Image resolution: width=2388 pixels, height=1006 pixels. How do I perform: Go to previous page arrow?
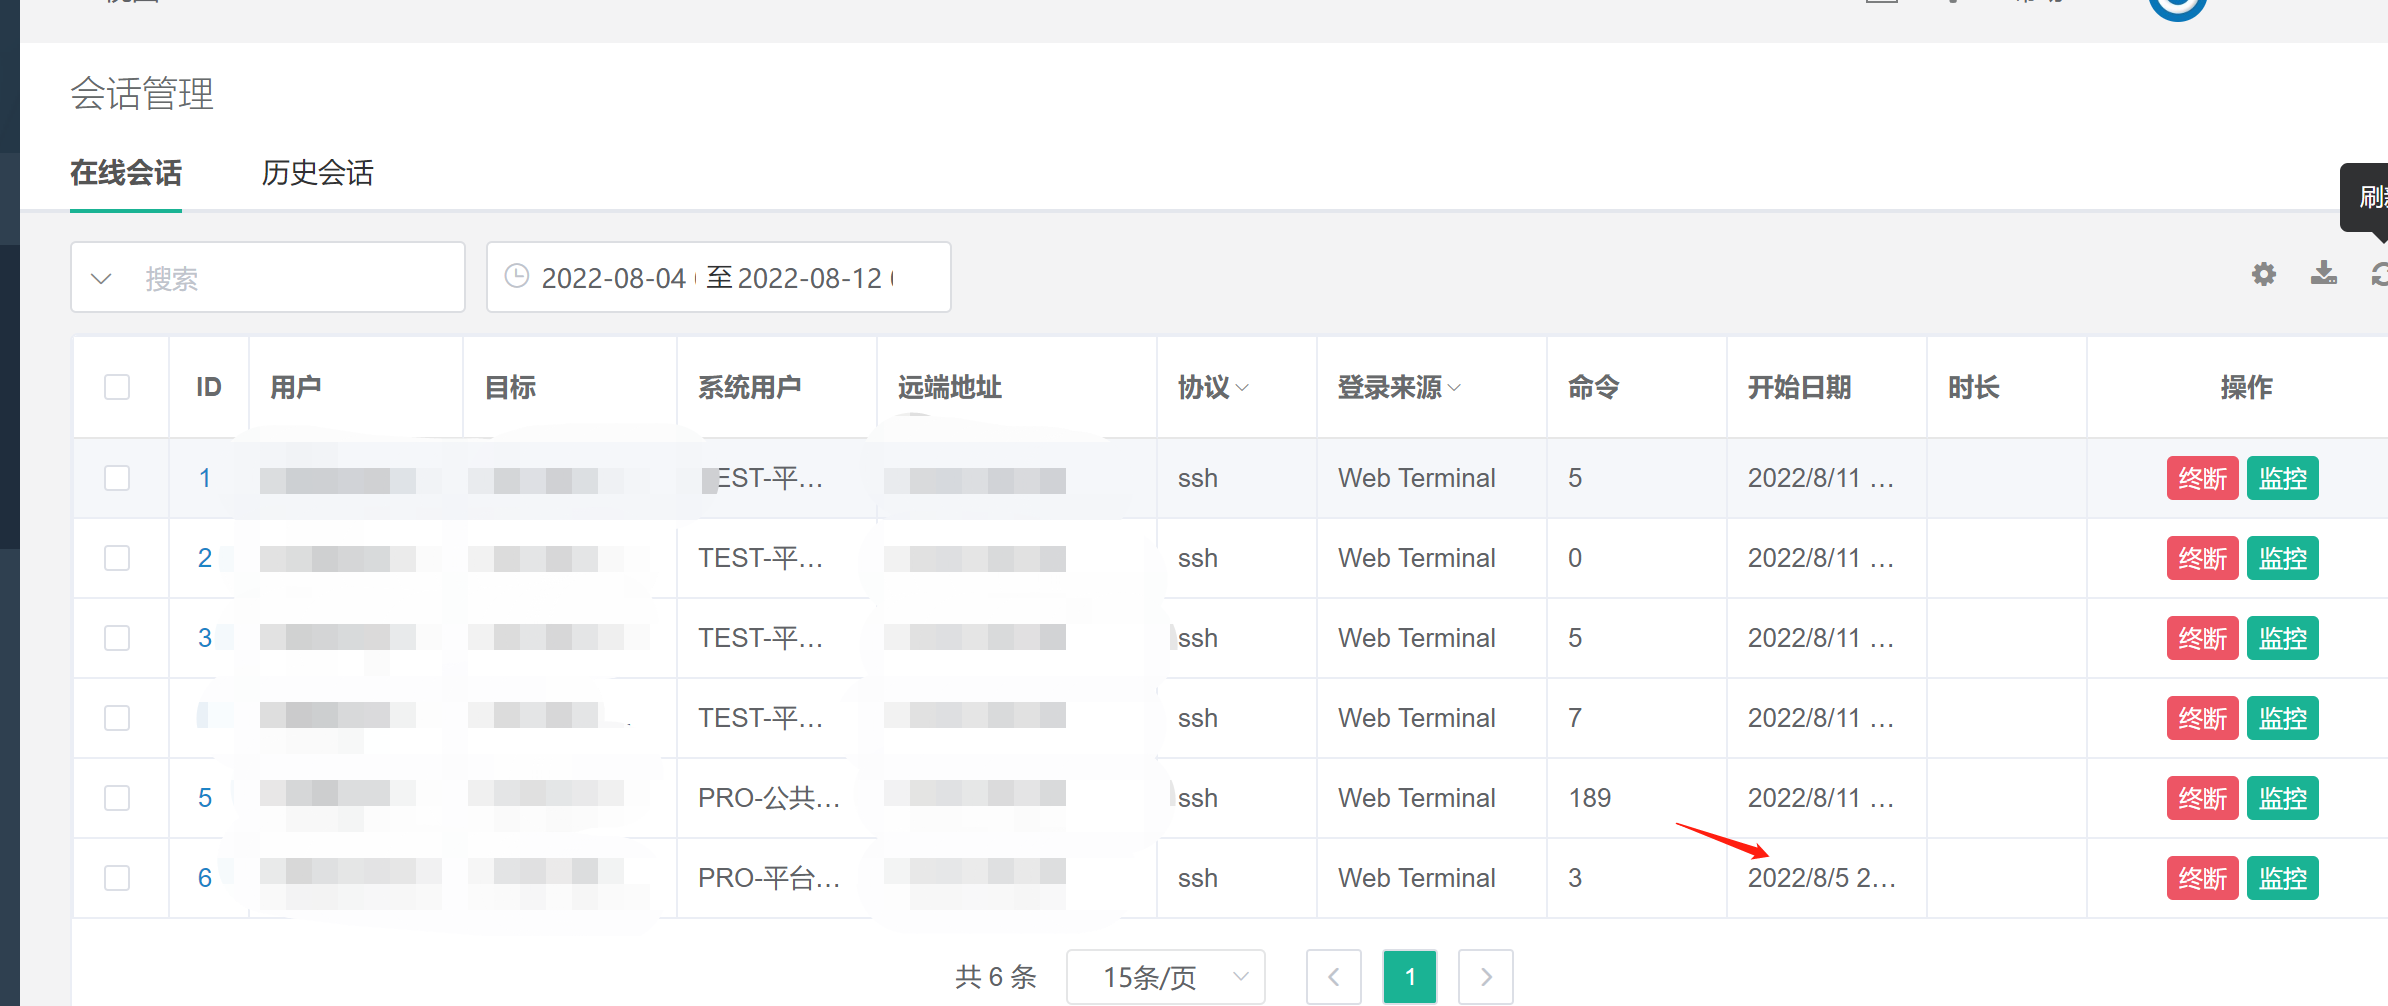(1333, 977)
